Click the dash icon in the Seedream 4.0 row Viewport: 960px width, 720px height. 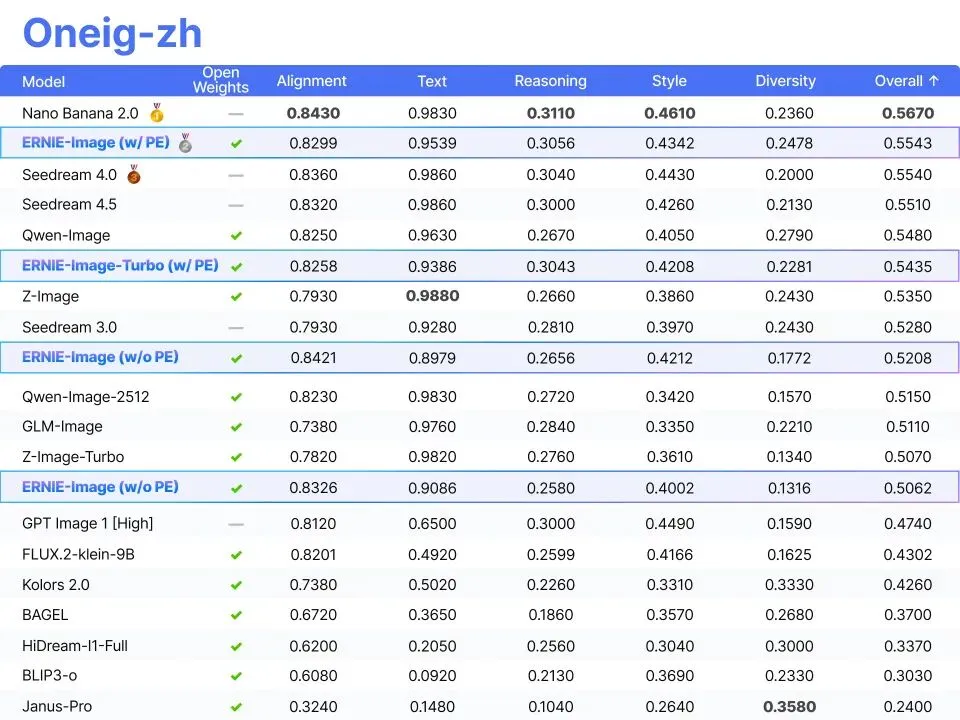pyautogui.click(x=236, y=176)
